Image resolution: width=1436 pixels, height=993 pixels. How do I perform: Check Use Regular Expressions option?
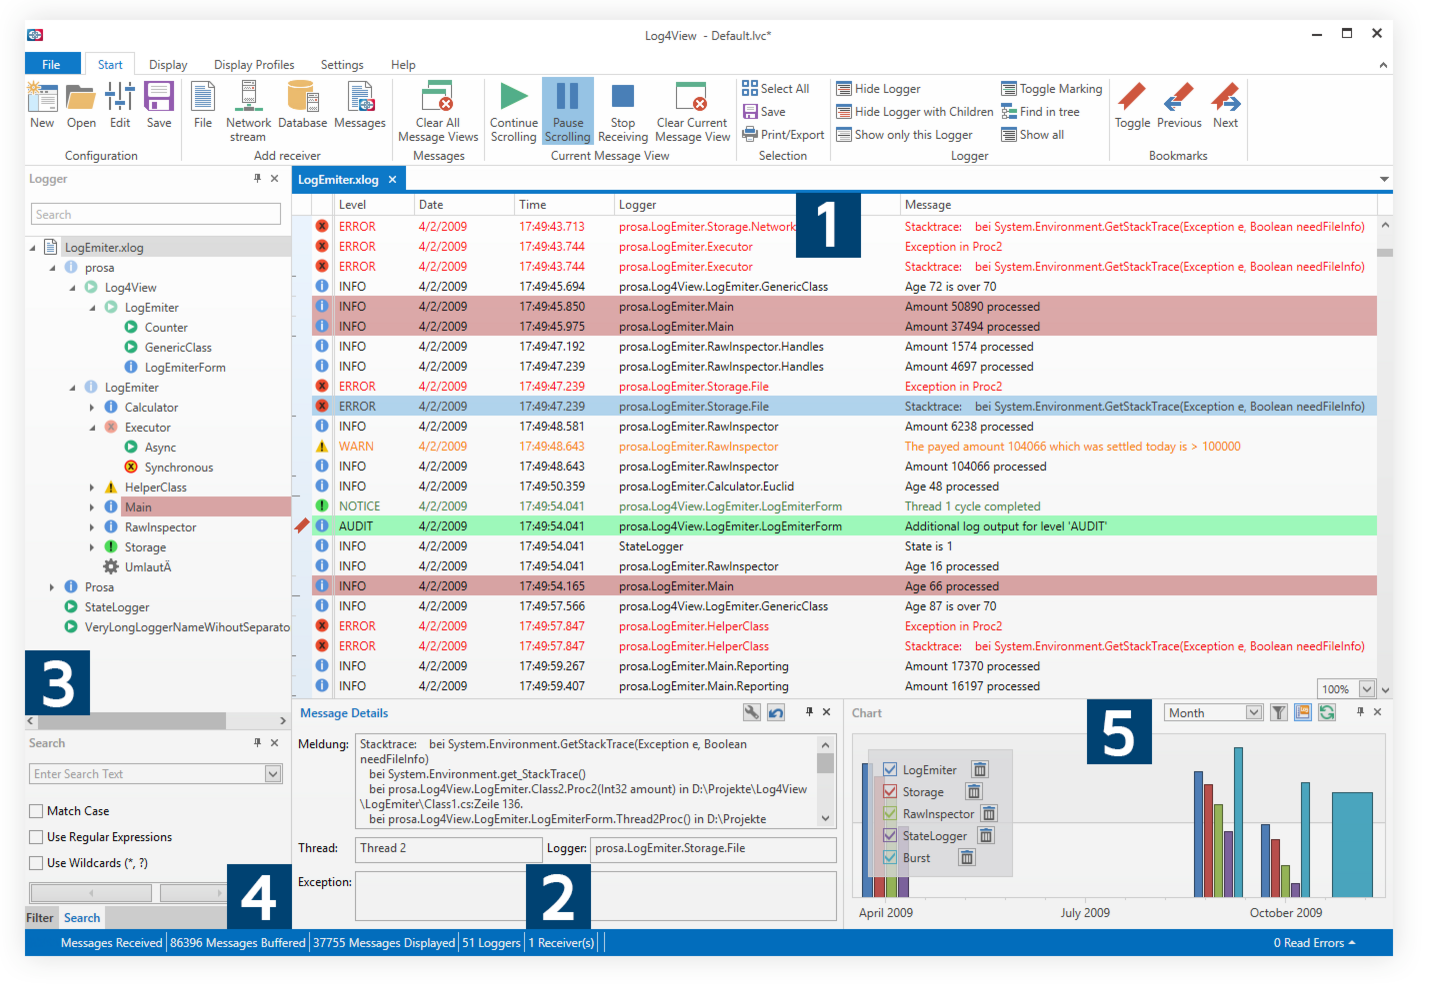point(37,837)
